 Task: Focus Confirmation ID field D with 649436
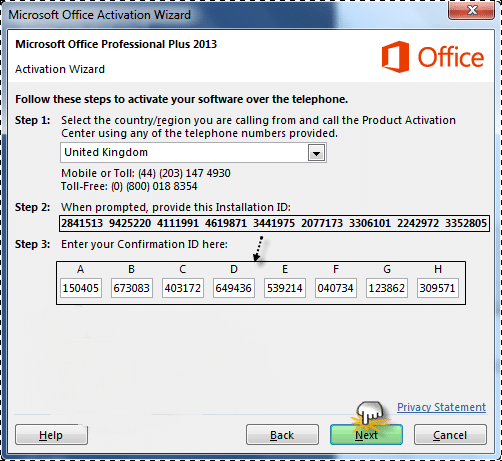234,288
